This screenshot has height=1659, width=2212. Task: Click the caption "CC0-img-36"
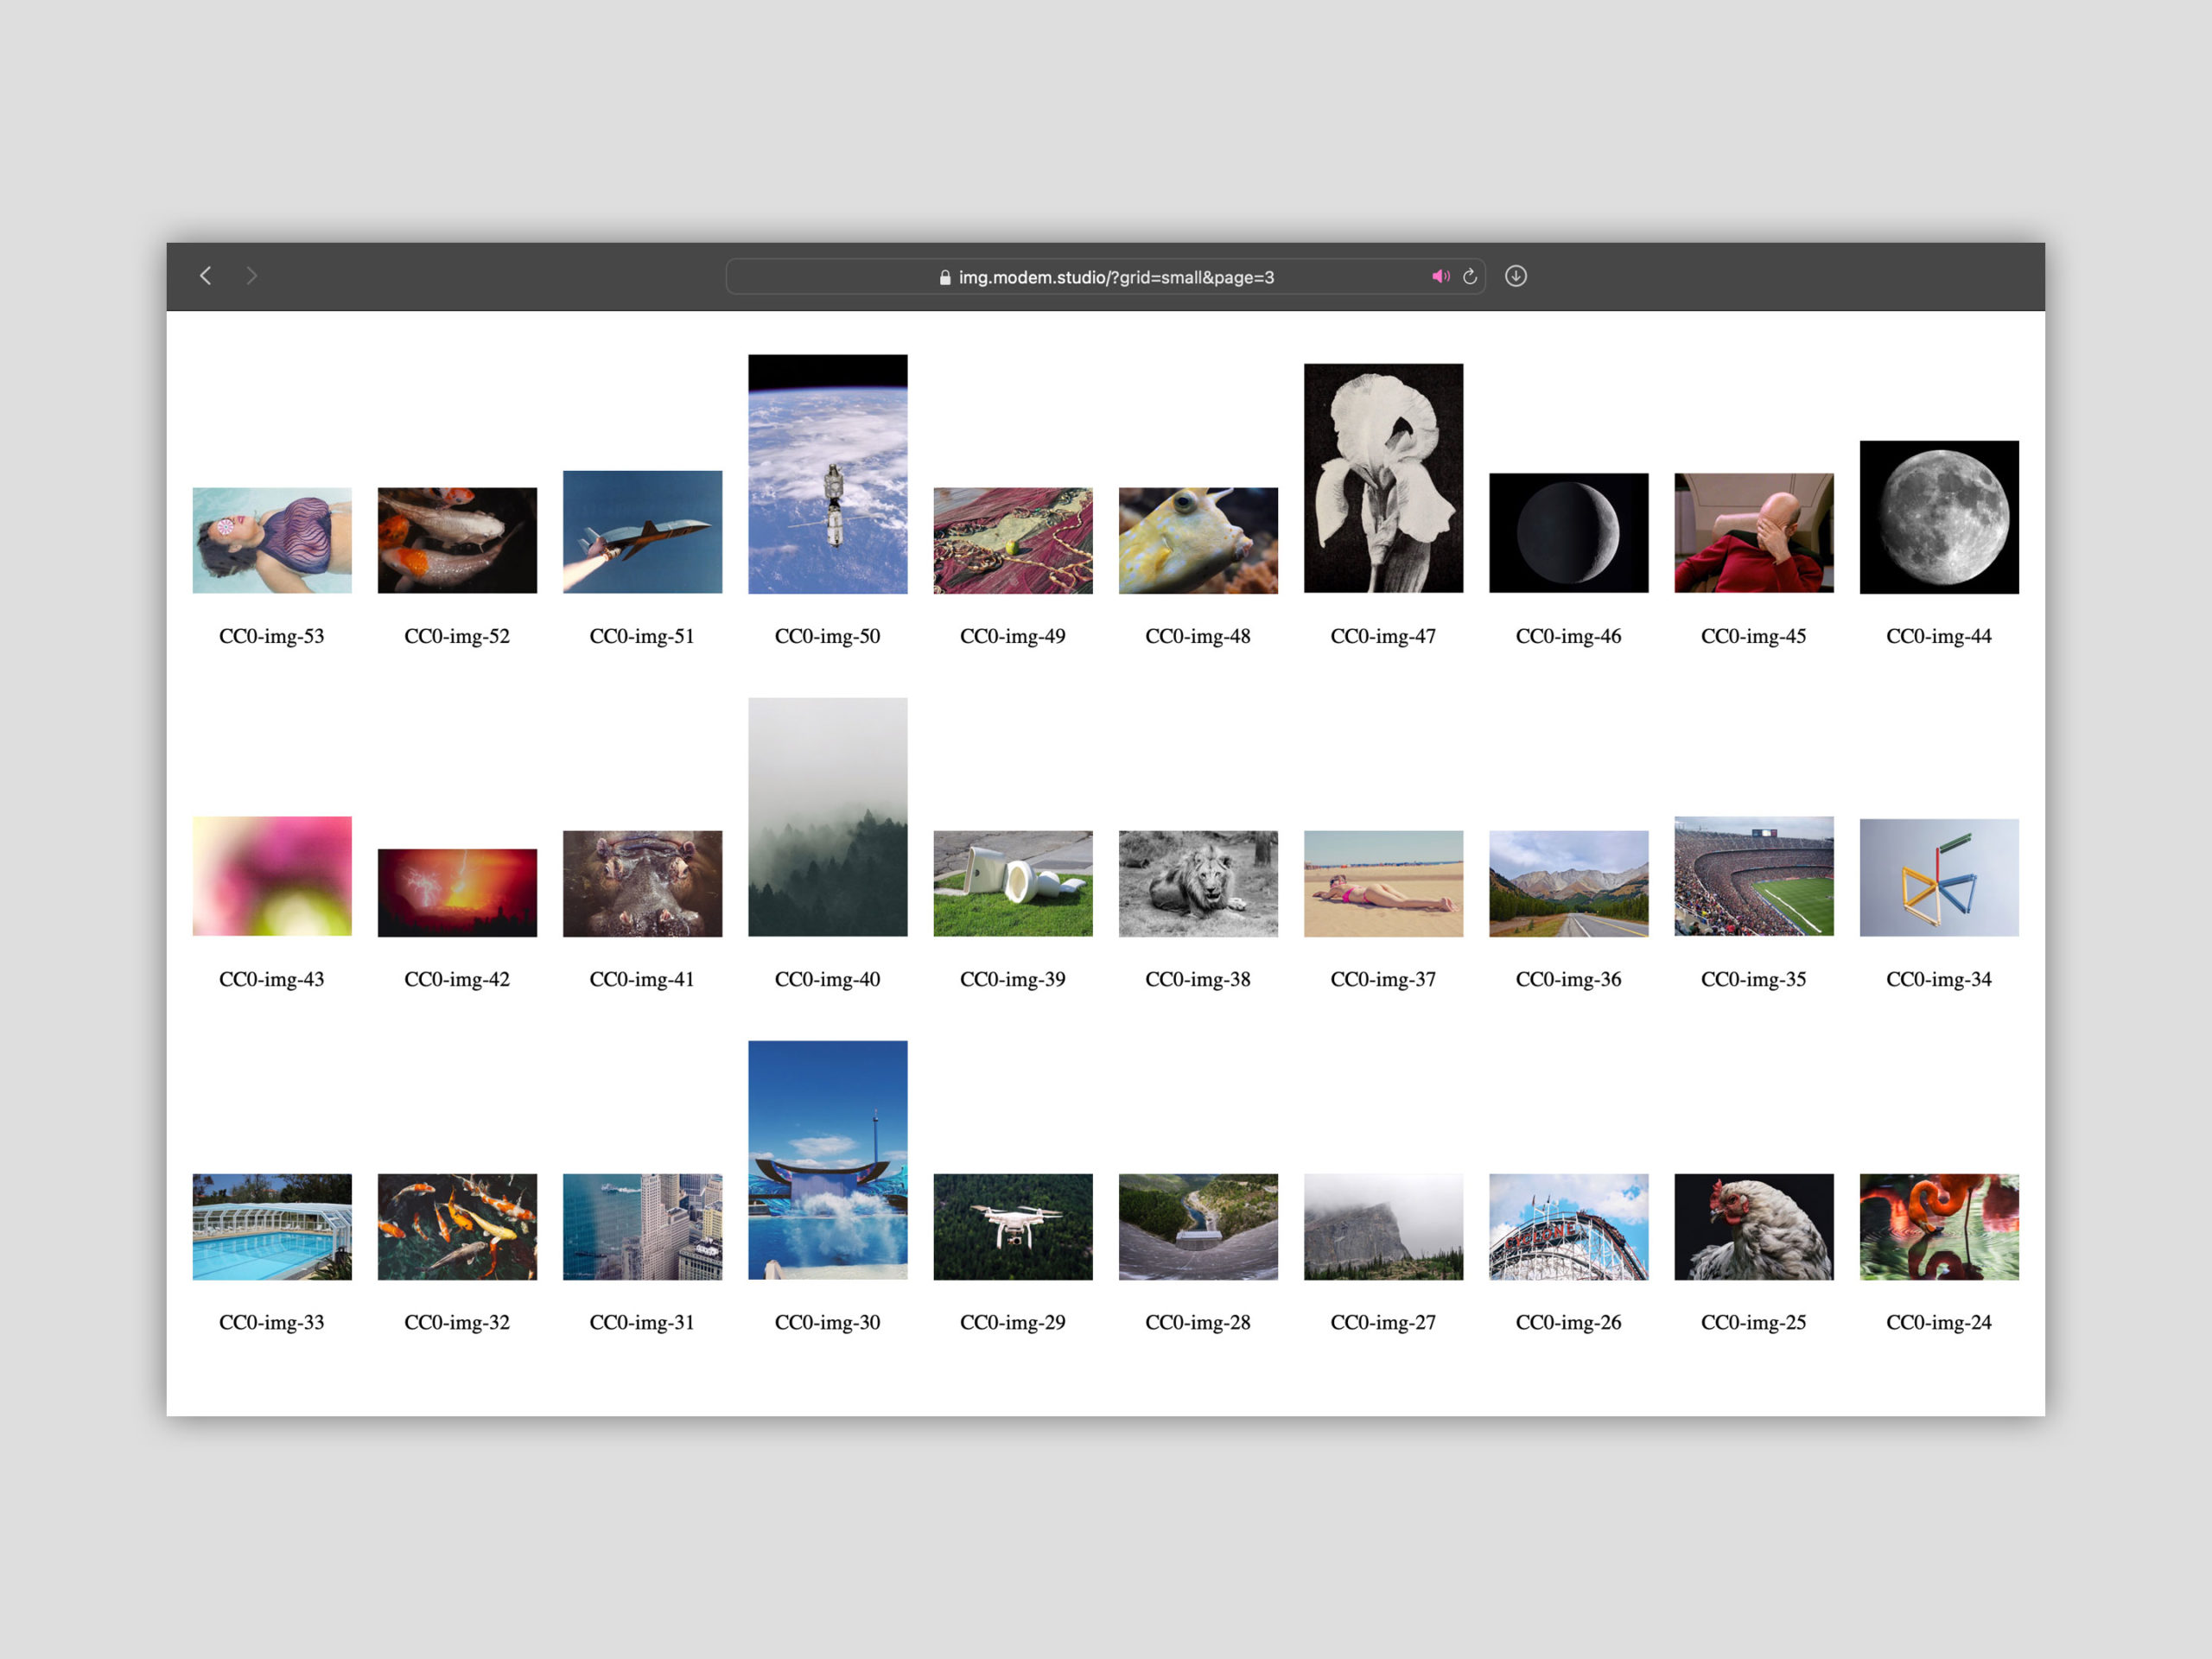point(1569,979)
